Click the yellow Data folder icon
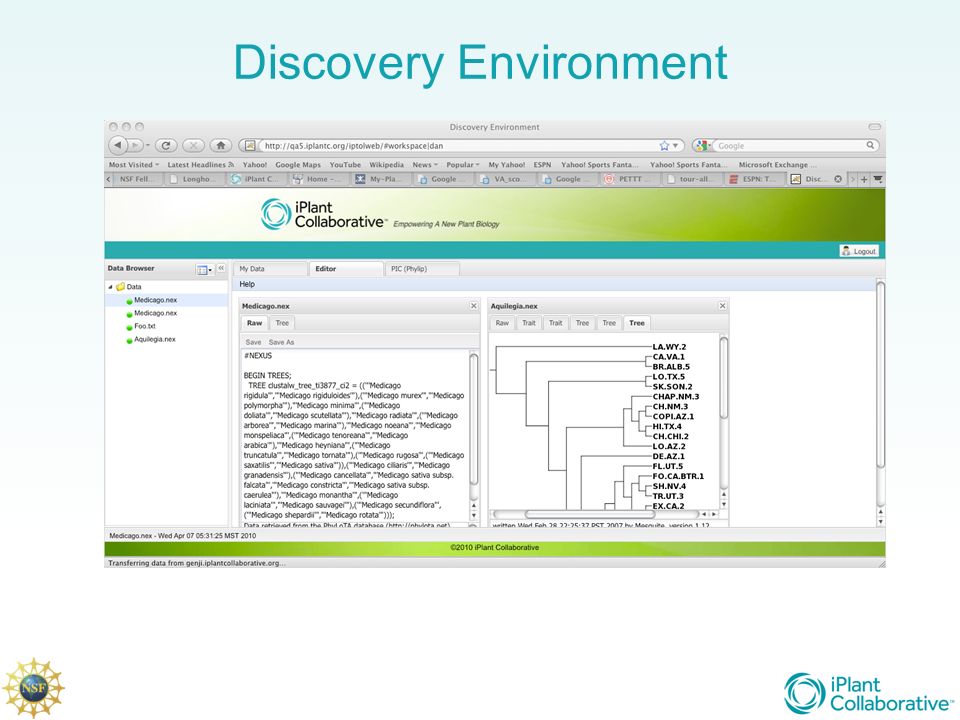The image size is (960, 720). [x=121, y=287]
